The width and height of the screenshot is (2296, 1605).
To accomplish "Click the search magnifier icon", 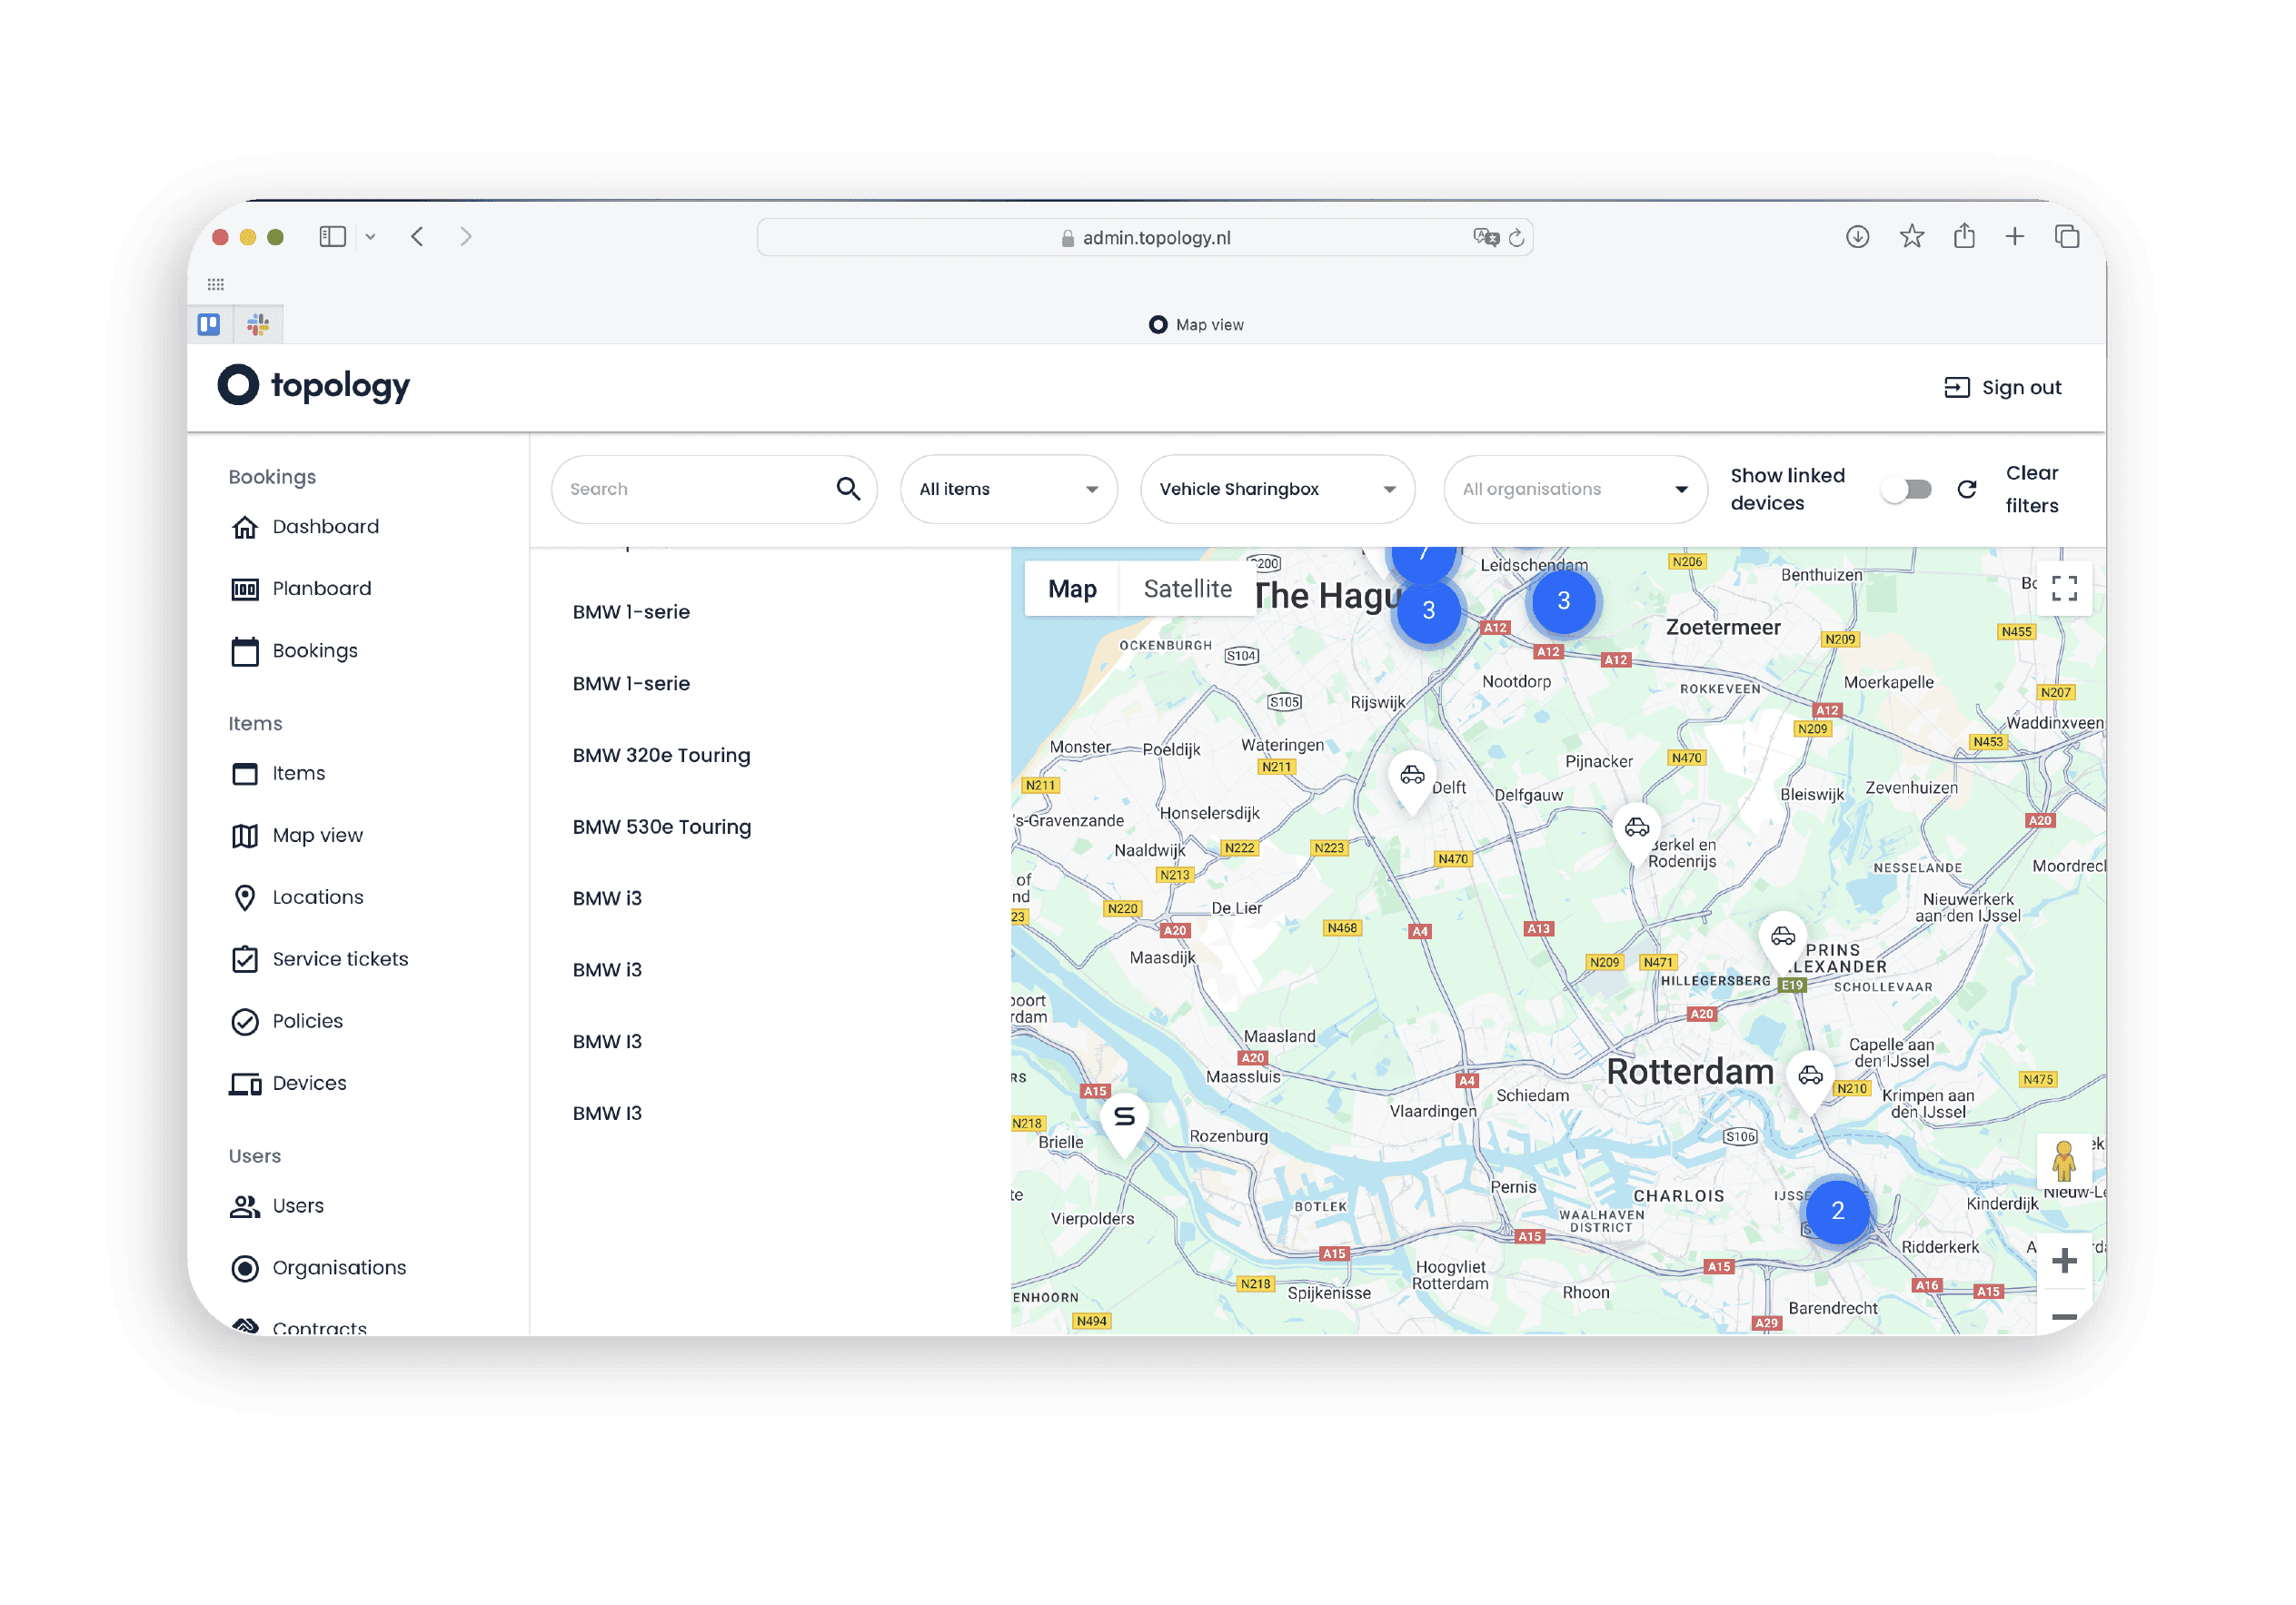I will 847,488.
